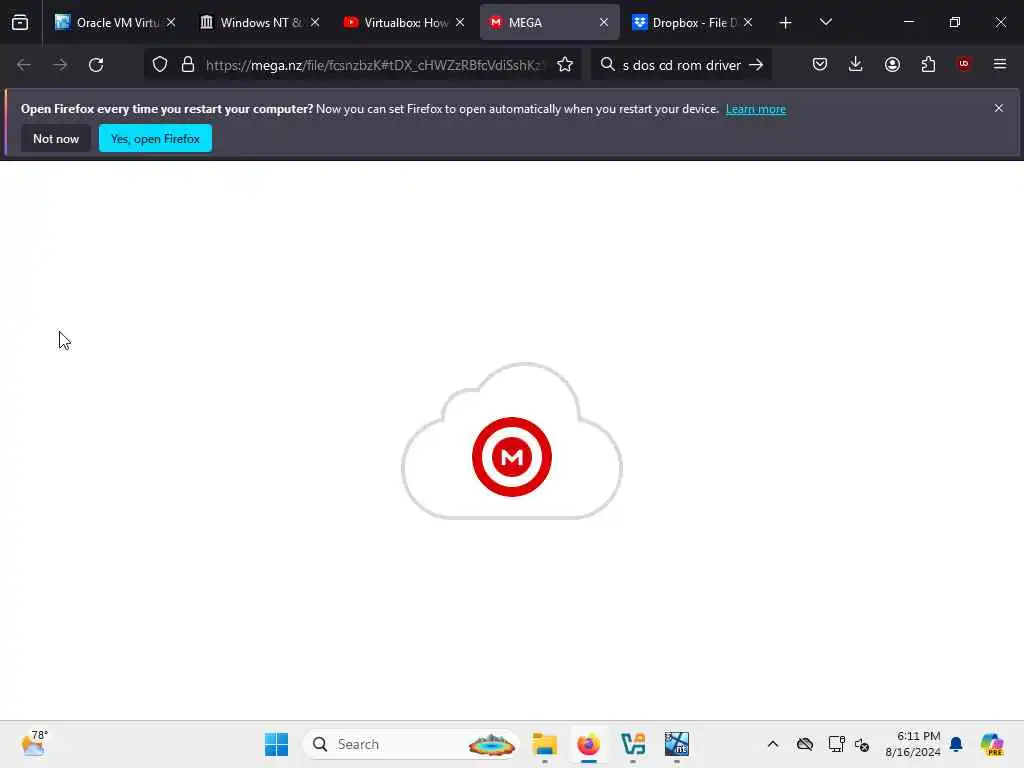The image size is (1024, 768).
Task: Switch to the YouTube Virtualbox tab
Action: 405,22
